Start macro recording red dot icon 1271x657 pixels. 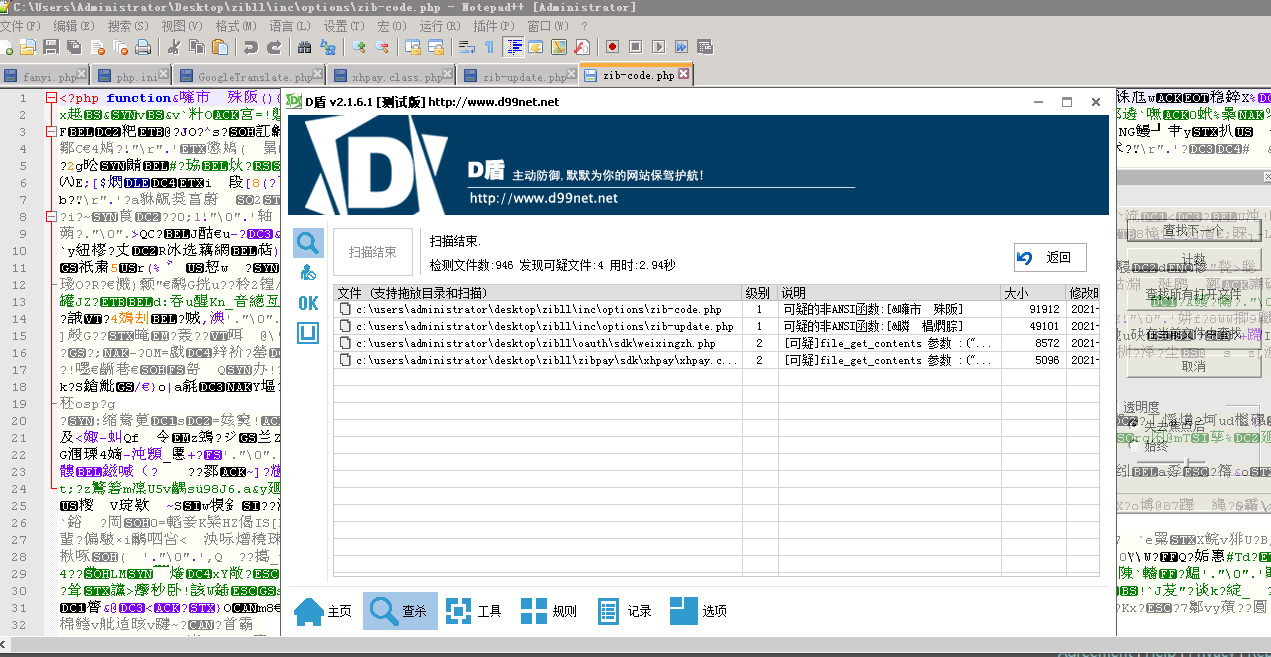[612, 47]
